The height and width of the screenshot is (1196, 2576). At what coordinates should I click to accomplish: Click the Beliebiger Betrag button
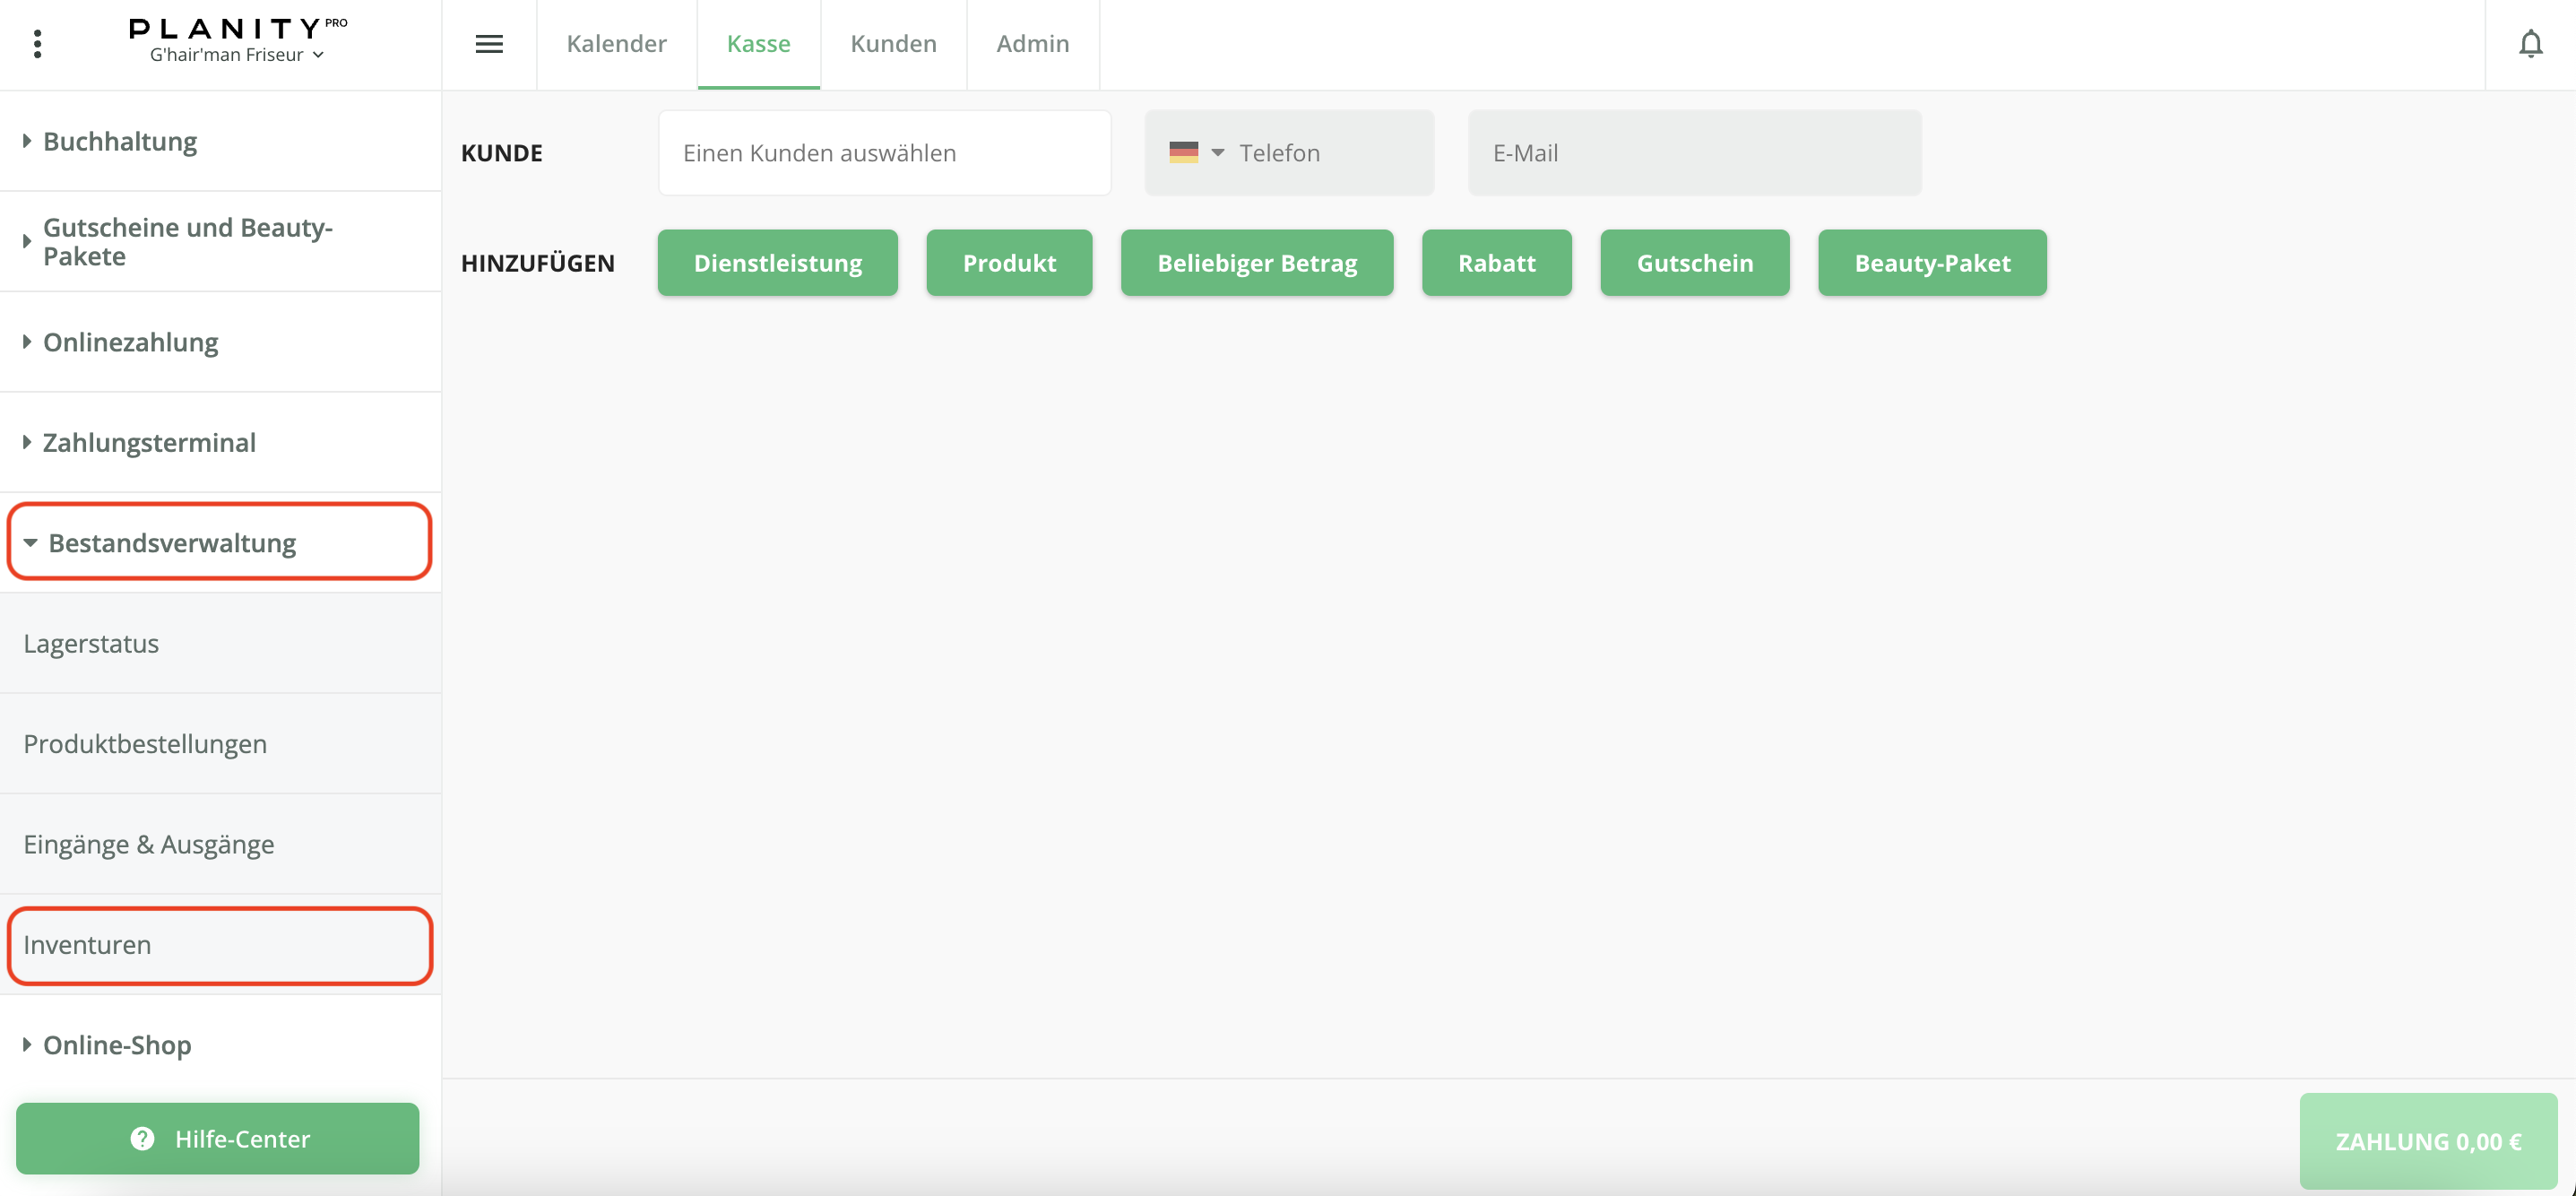point(1256,263)
